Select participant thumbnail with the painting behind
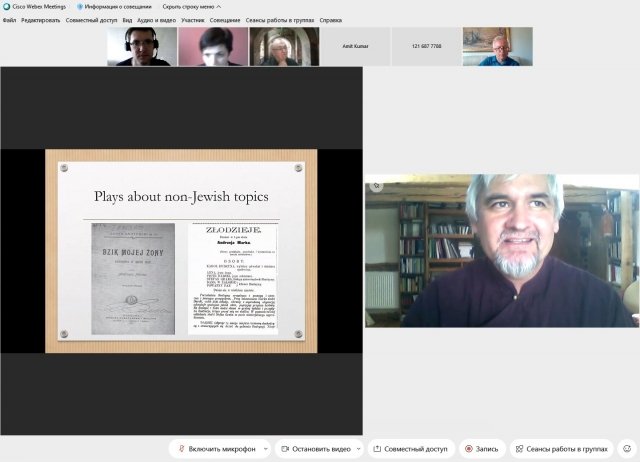The image size is (640, 462). tap(498, 47)
